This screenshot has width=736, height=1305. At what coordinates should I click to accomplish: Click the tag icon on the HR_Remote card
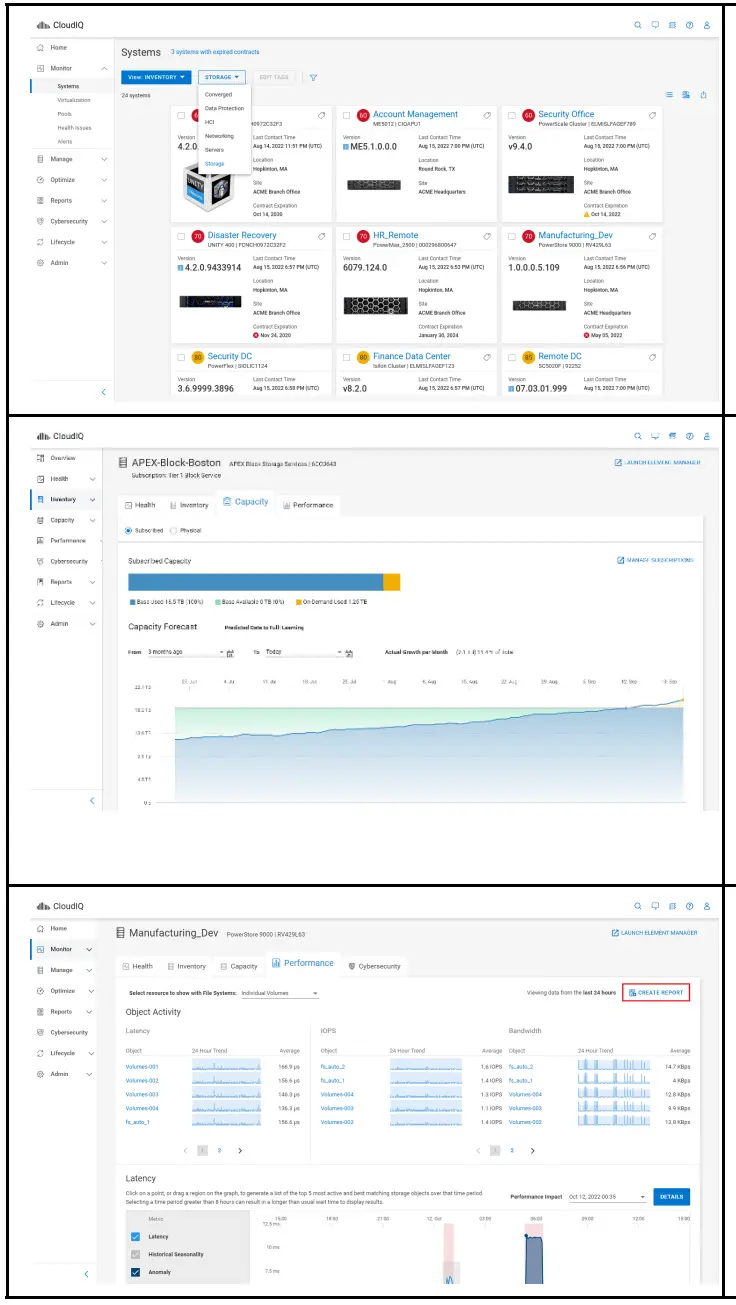[x=487, y=237]
